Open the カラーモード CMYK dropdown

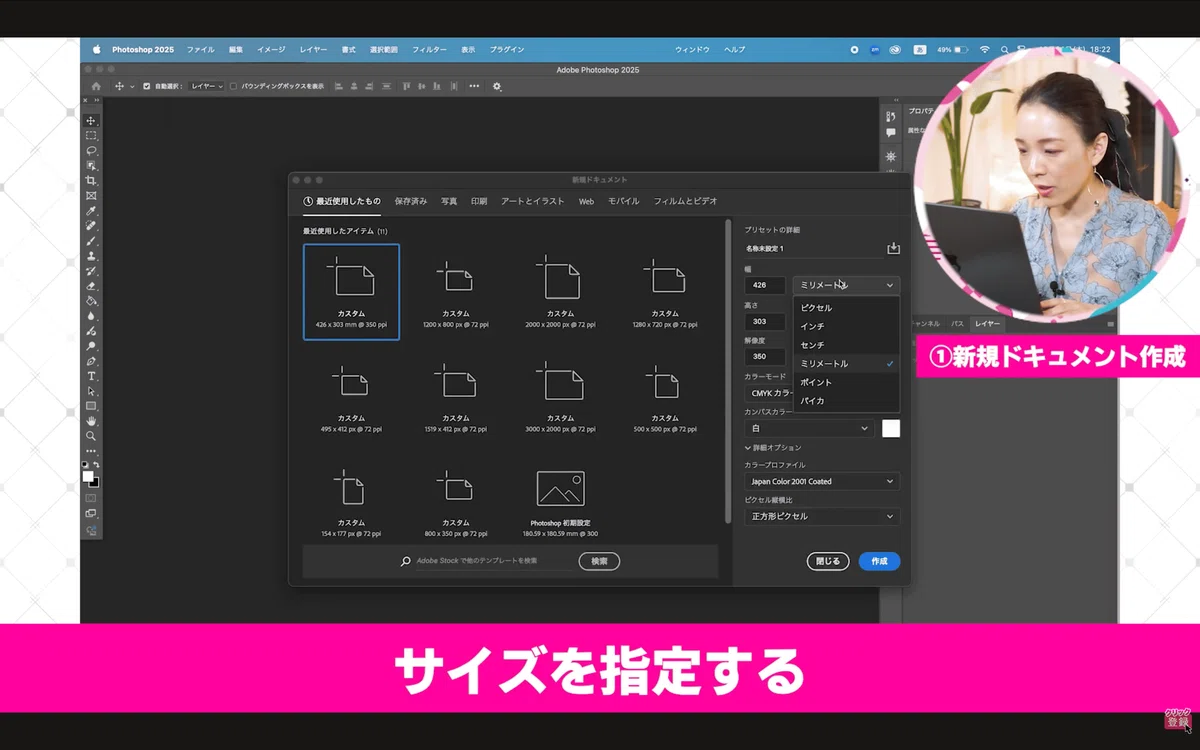pyautogui.click(x=770, y=393)
